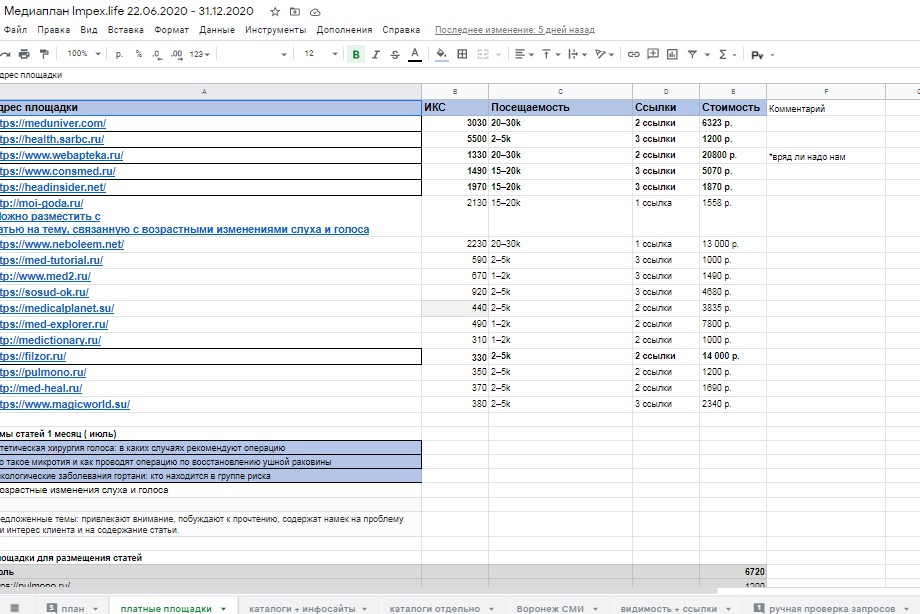The height and width of the screenshot is (614, 920).
Task: Toggle strikethrough formatting
Action: click(x=395, y=54)
